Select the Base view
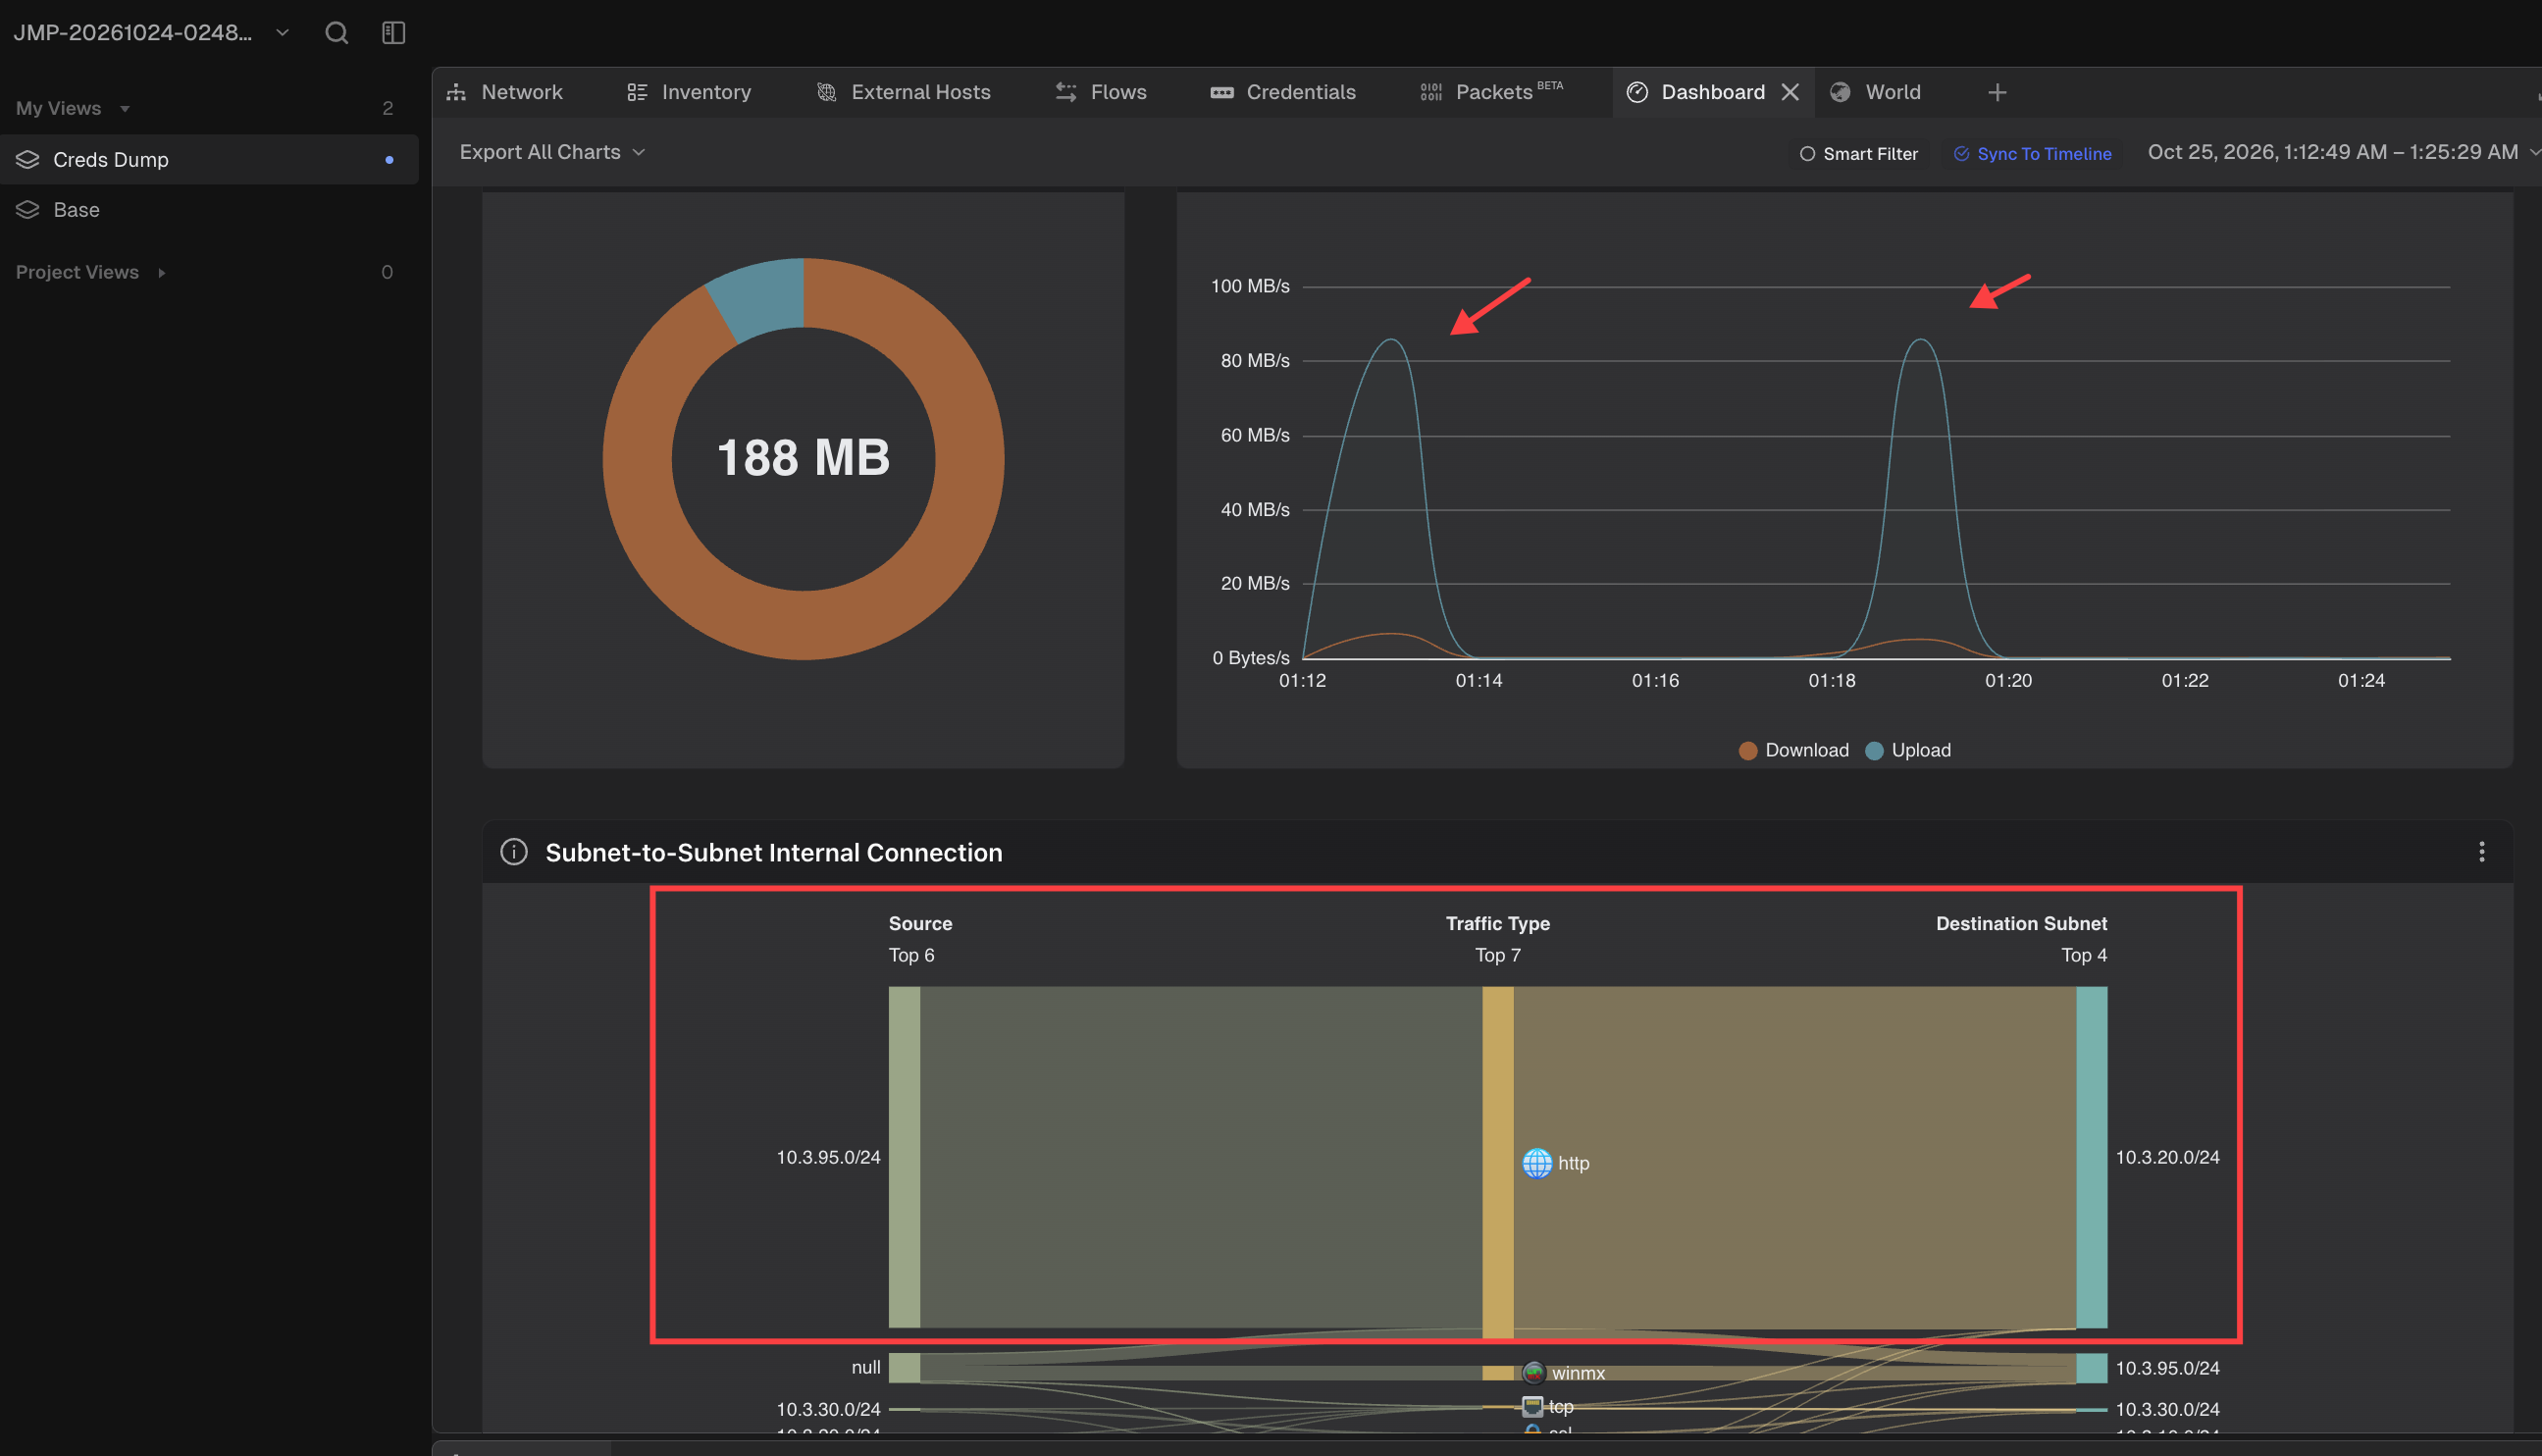Viewport: 2542px width, 1456px height. tap(209, 210)
